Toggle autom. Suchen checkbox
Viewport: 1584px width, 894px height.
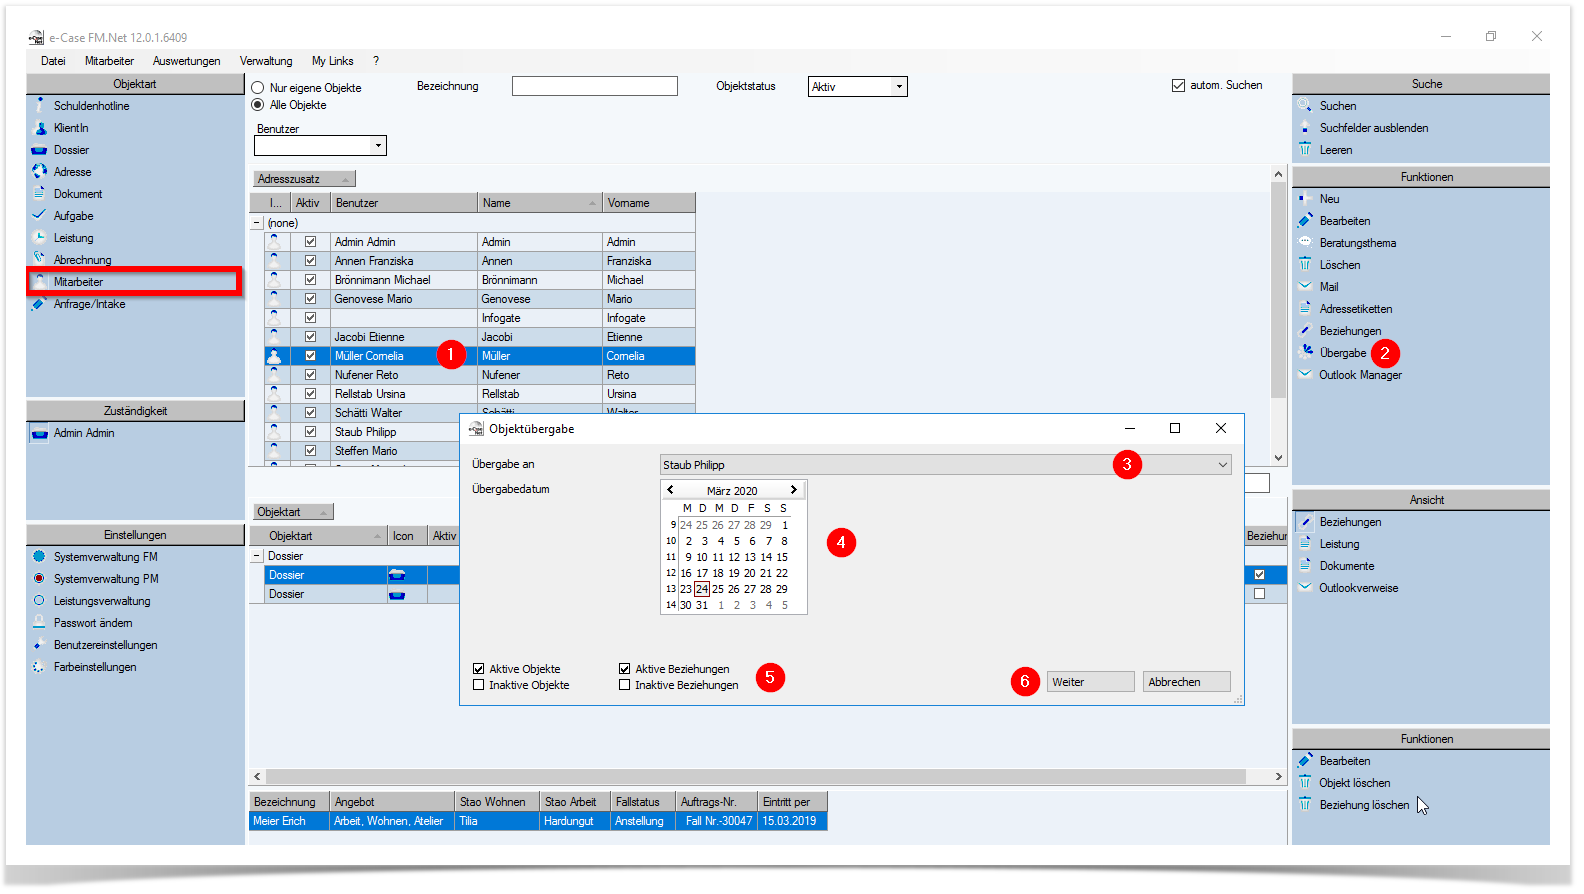tap(1178, 85)
